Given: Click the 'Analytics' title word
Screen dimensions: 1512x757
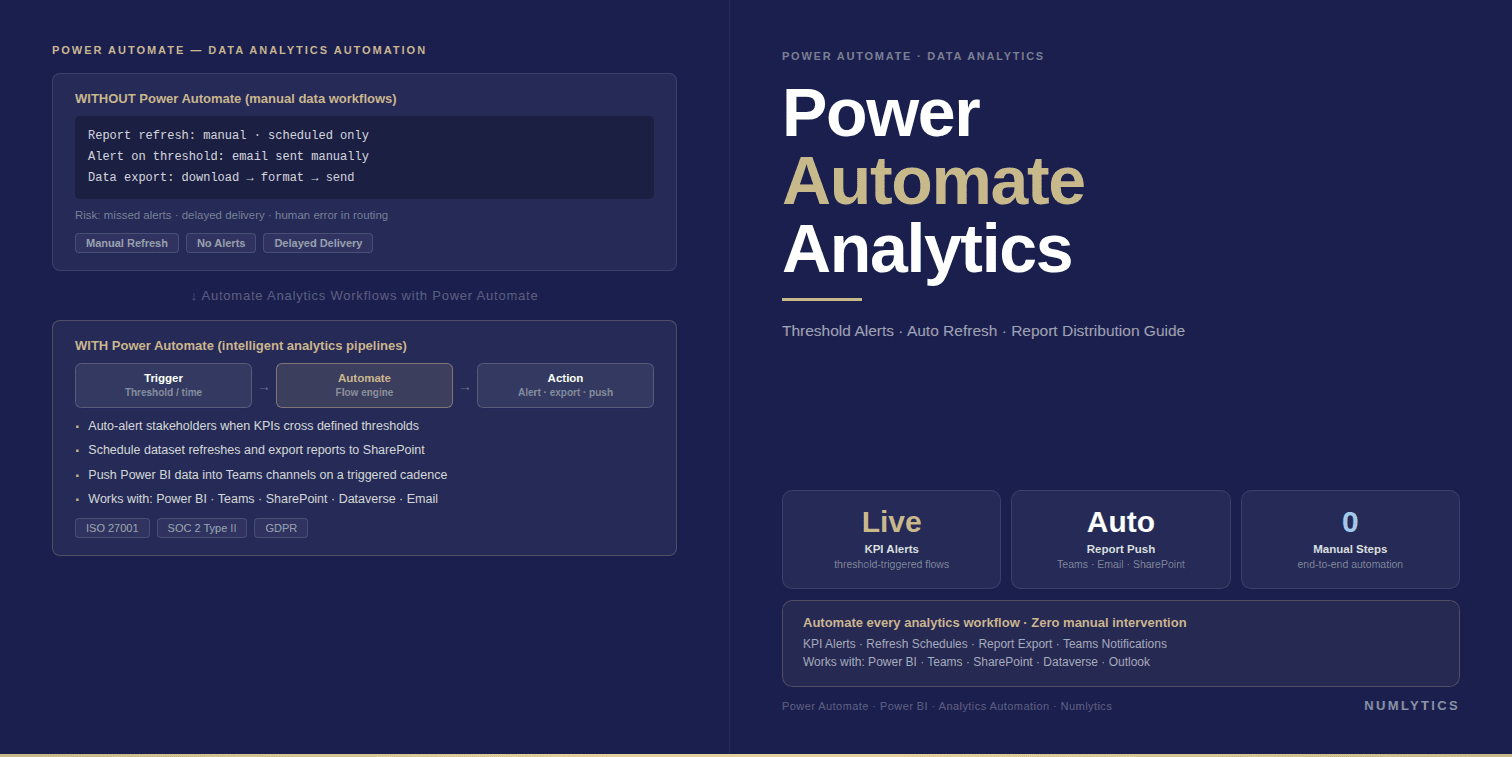Looking at the screenshot, I should pyautogui.click(x=927, y=249).
